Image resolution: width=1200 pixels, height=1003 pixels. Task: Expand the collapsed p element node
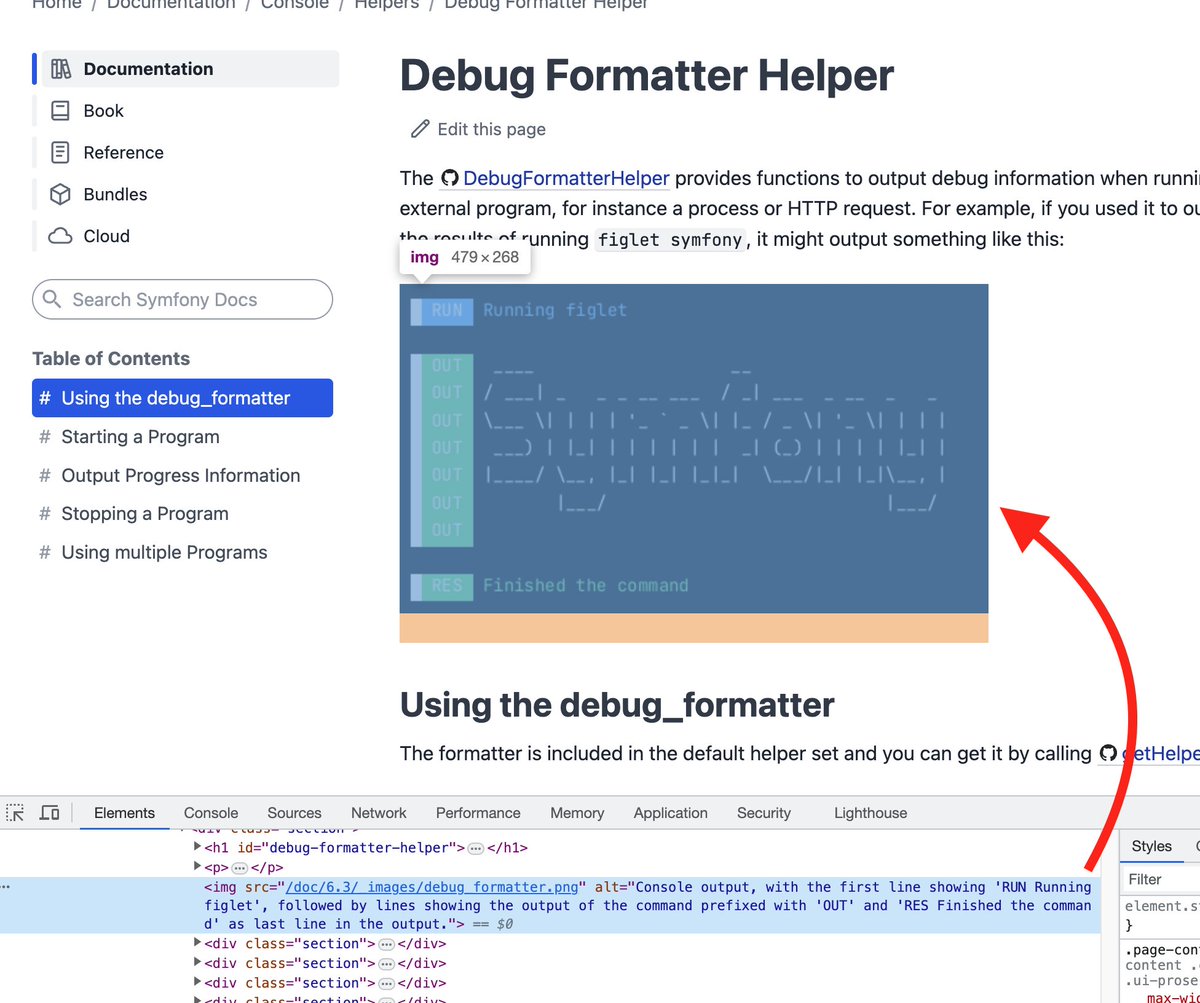(198, 867)
